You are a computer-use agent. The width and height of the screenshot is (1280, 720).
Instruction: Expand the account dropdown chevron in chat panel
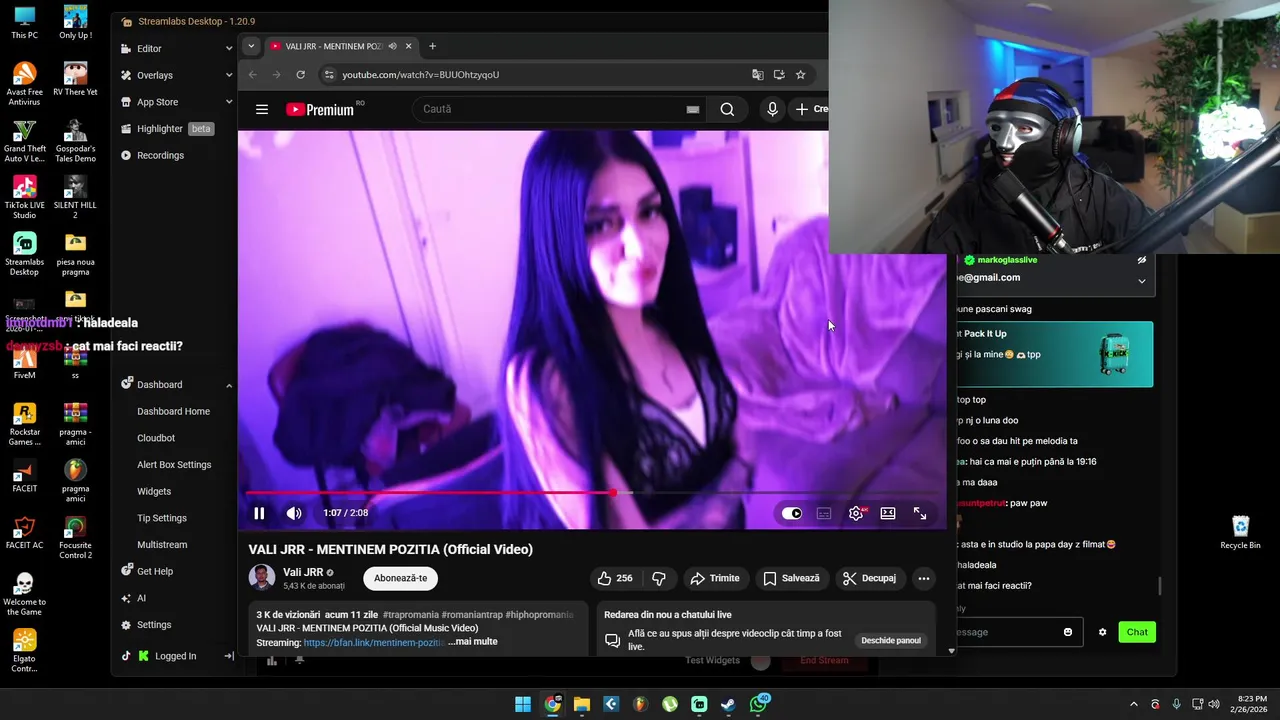coord(1142,281)
